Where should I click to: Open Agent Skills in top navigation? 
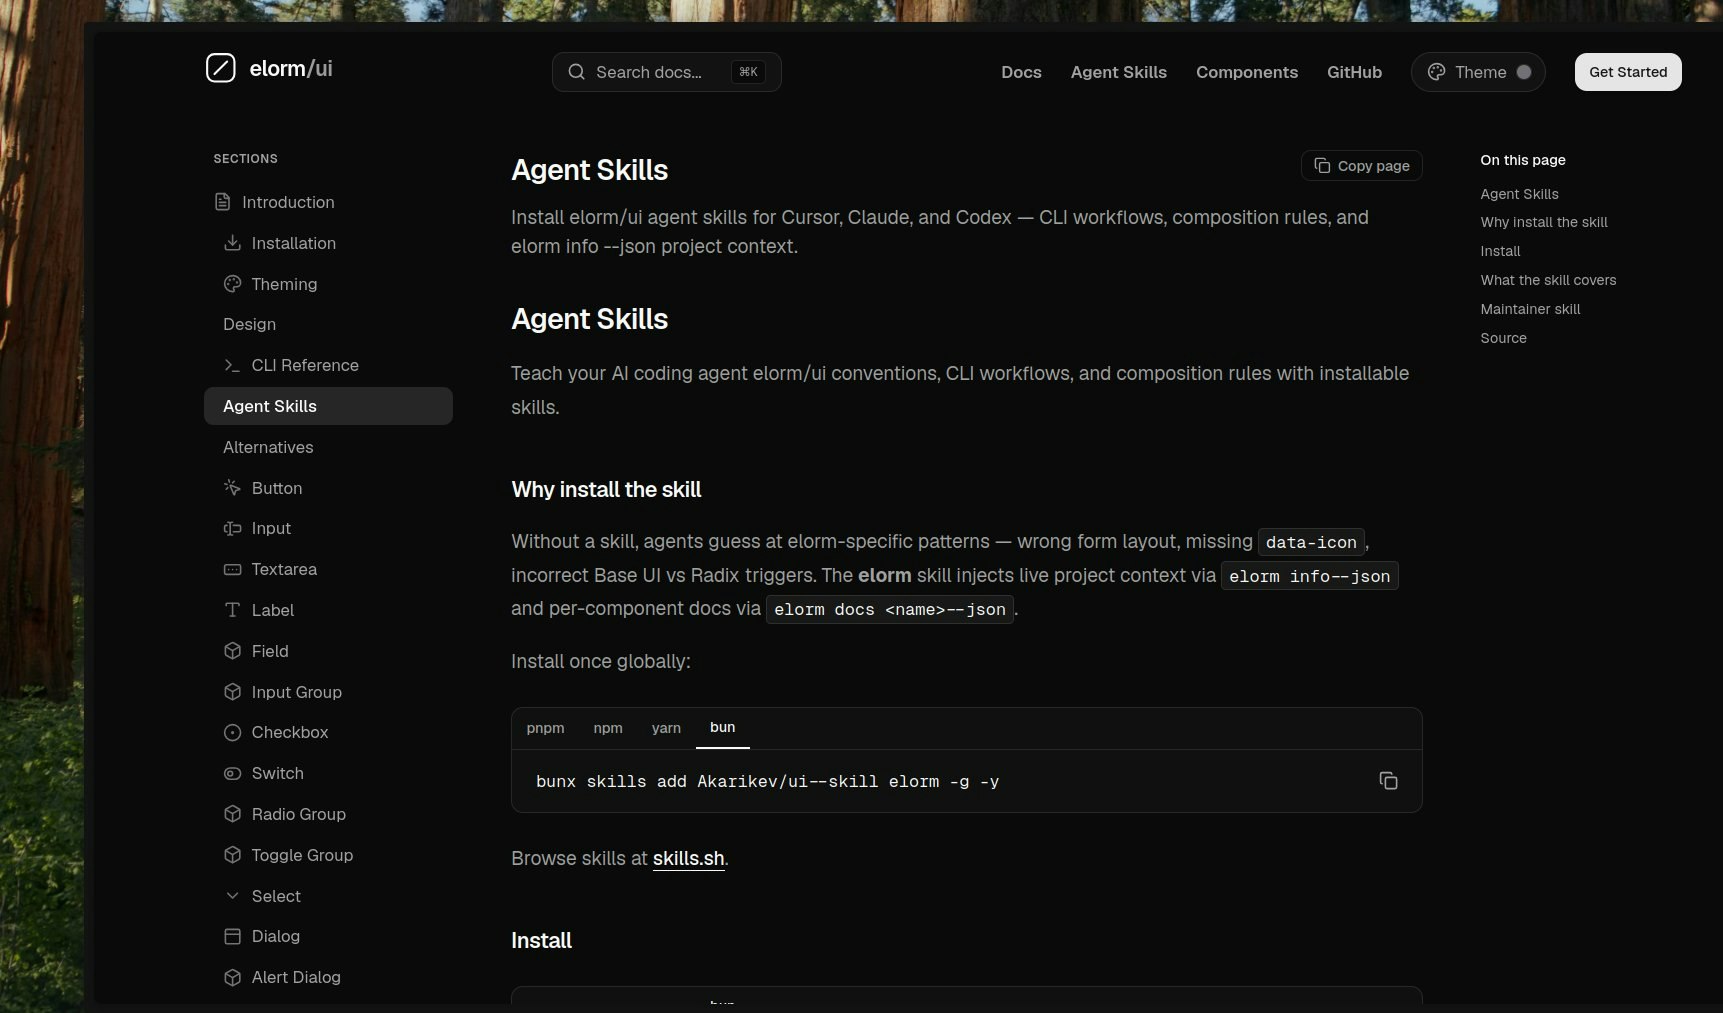[1118, 72]
